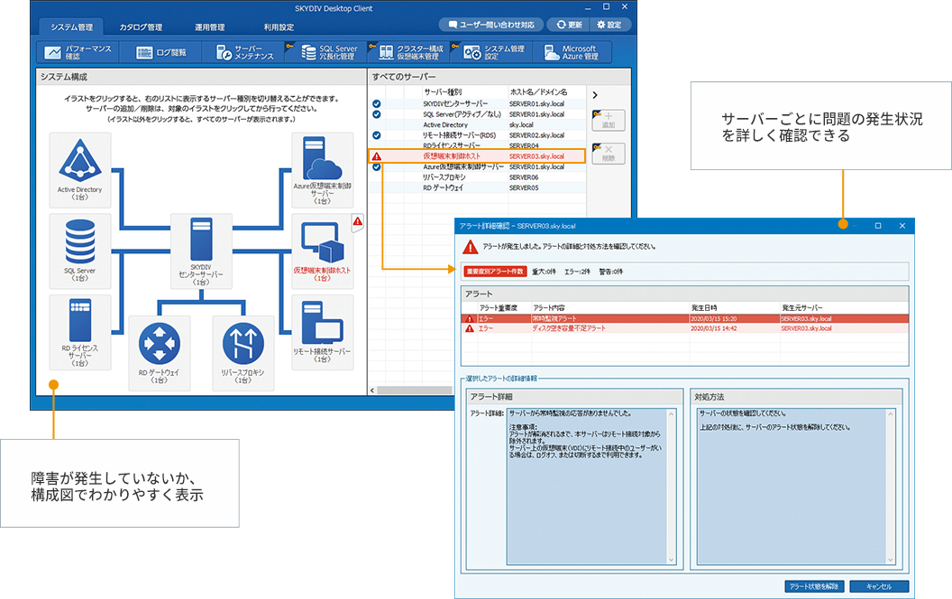952x599 pixels.
Task: Click 重要度別アラート件数 red label
Action: pyautogui.click(x=495, y=272)
